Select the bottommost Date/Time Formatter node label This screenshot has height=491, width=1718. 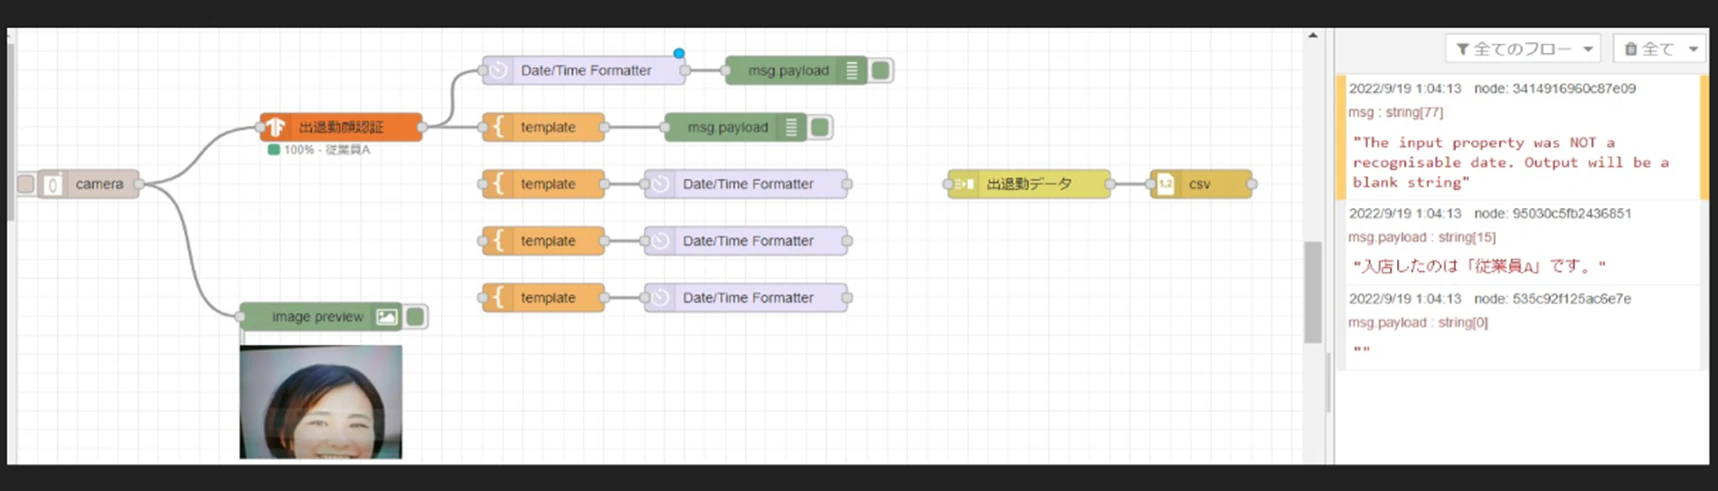click(x=748, y=298)
